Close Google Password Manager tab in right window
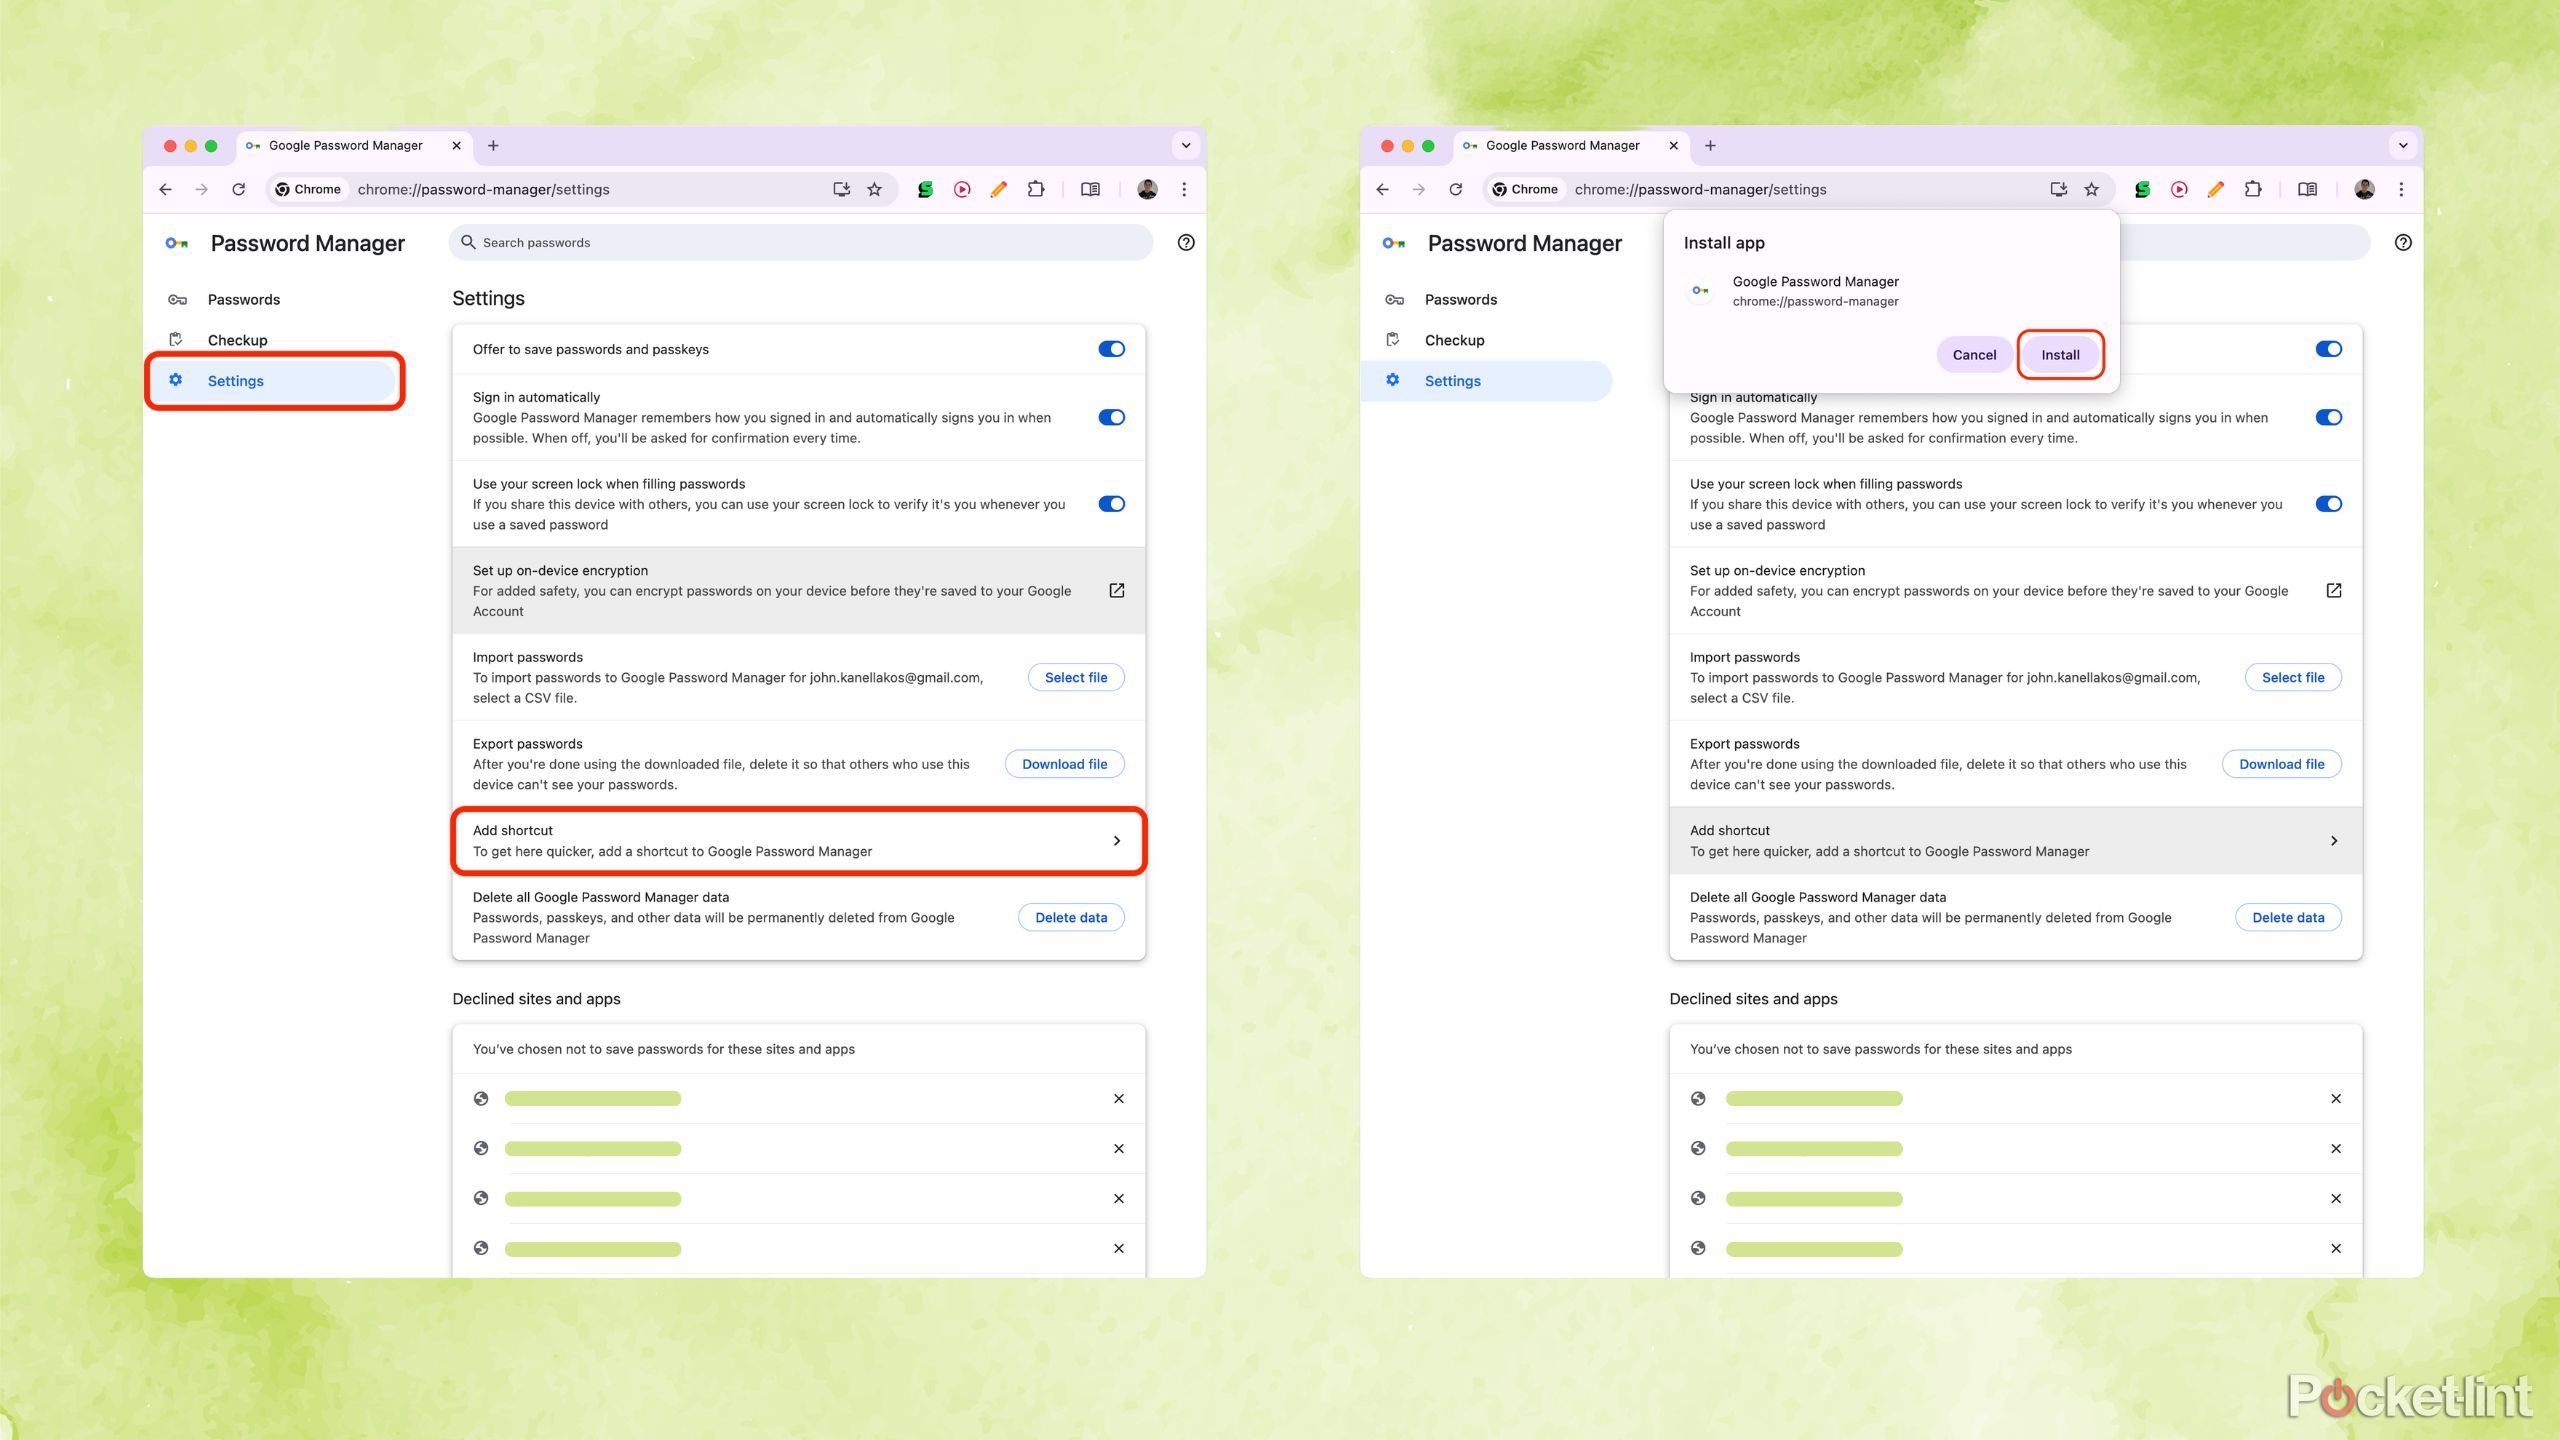This screenshot has width=2560, height=1440. coord(1673,145)
